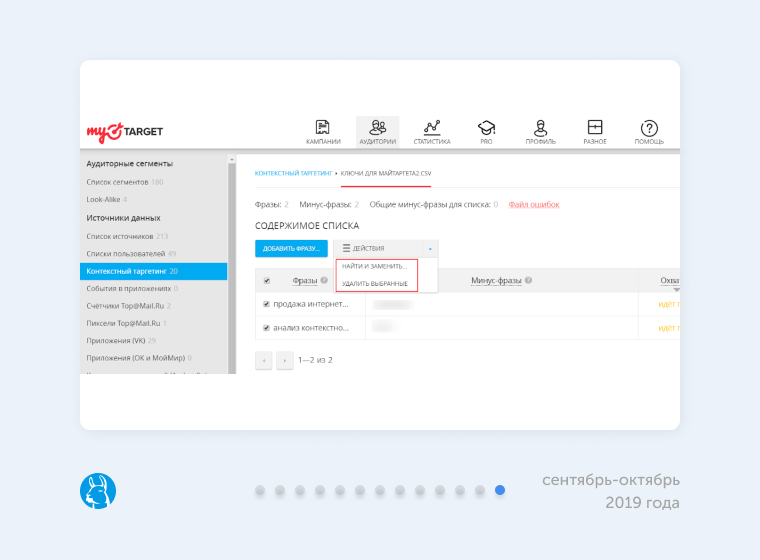Click the next page arrow button
The image size is (760, 560).
click(285, 360)
